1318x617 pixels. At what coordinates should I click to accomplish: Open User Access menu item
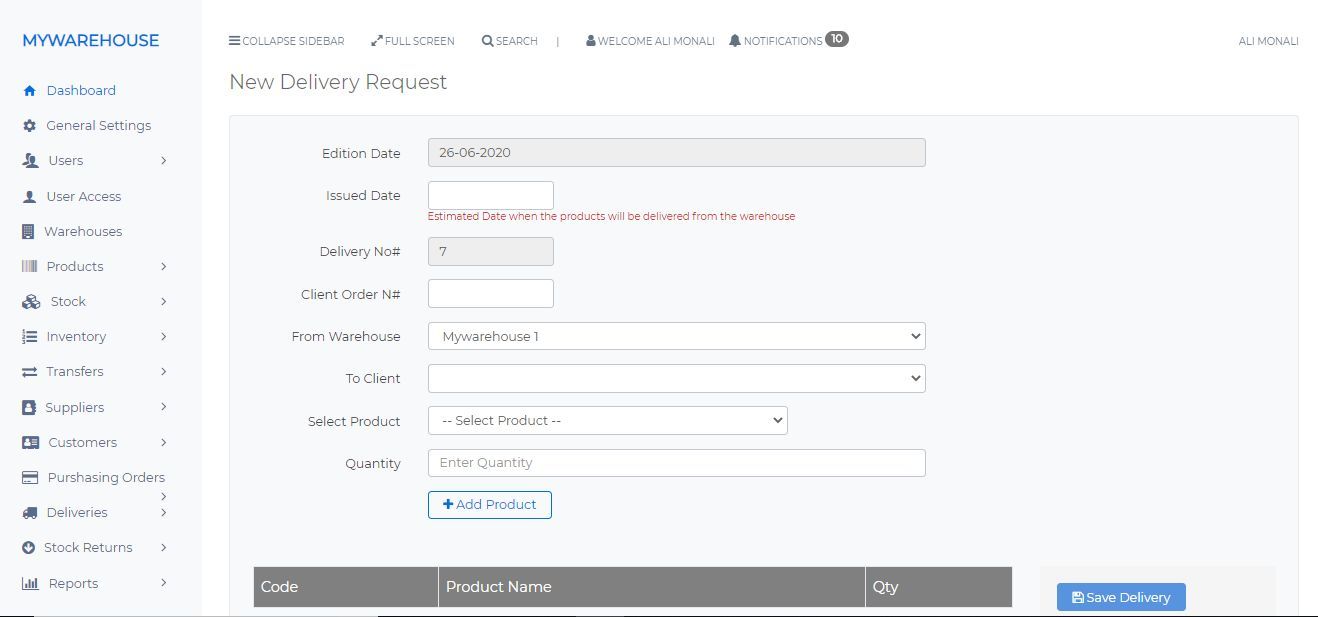pos(83,197)
